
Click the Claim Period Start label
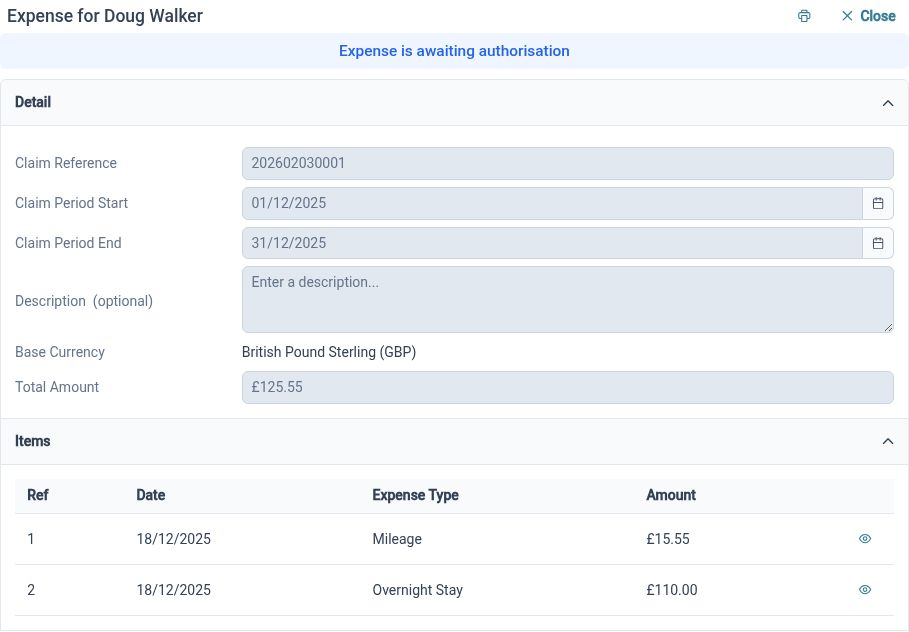[x=71, y=203]
